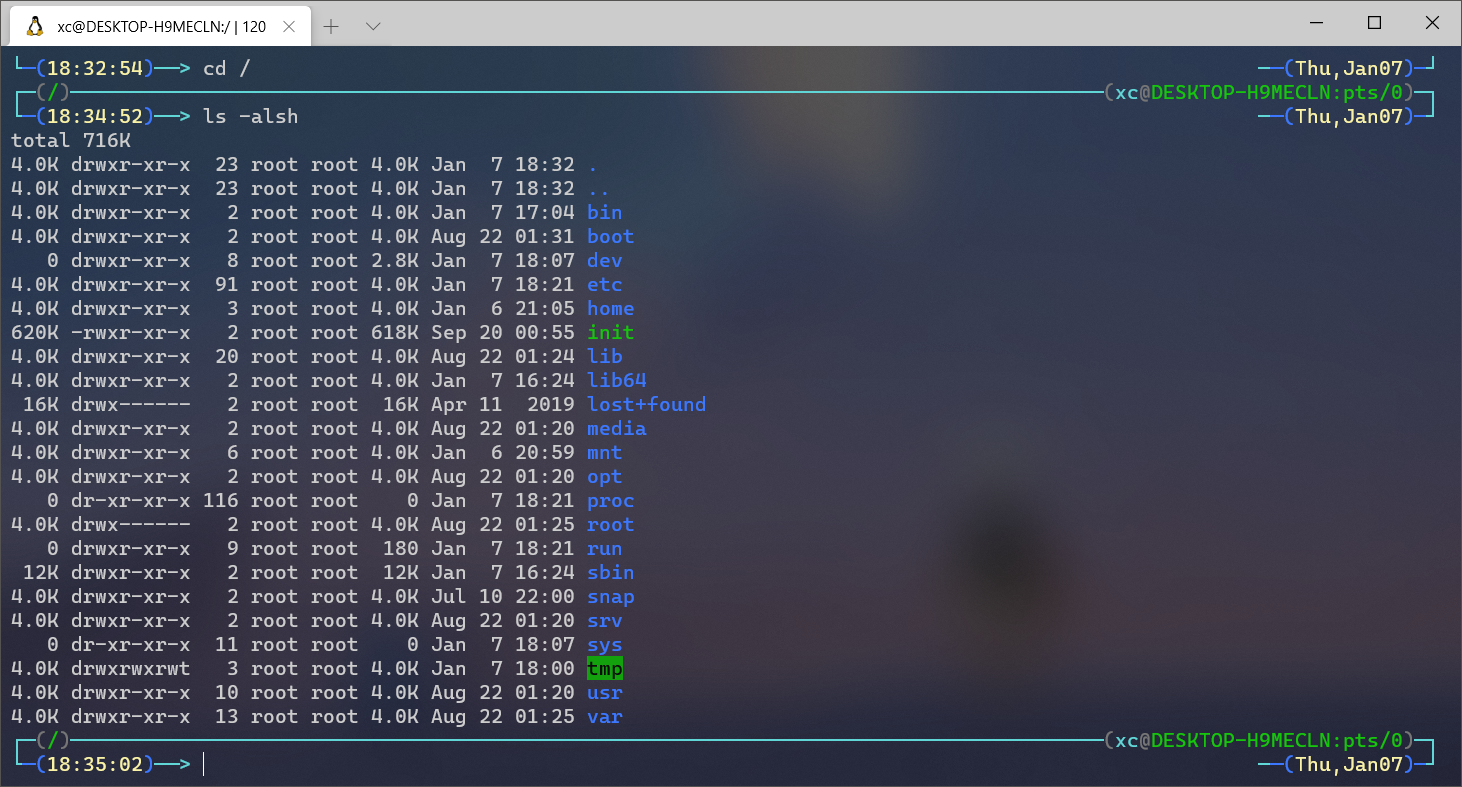This screenshot has width=1462, height=787.
Task: Click the 'etc' directory name
Action: (x=604, y=284)
